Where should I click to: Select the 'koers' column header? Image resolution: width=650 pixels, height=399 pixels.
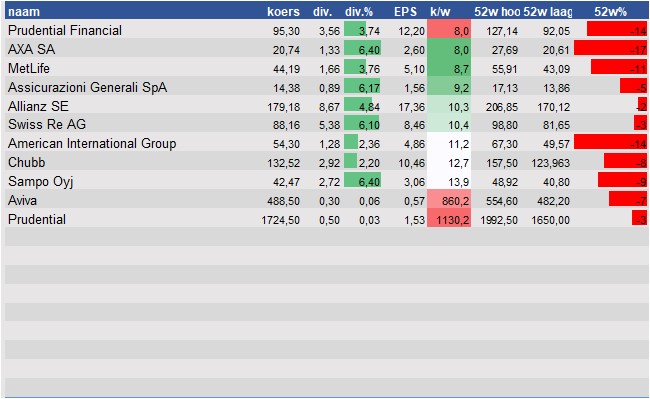[x=283, y=11]
